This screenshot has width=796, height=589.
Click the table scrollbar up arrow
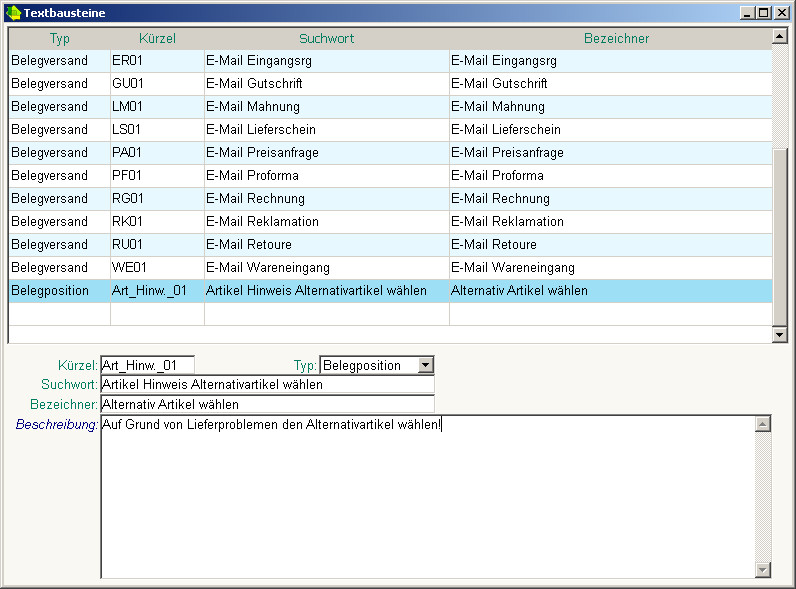point(779,36)
